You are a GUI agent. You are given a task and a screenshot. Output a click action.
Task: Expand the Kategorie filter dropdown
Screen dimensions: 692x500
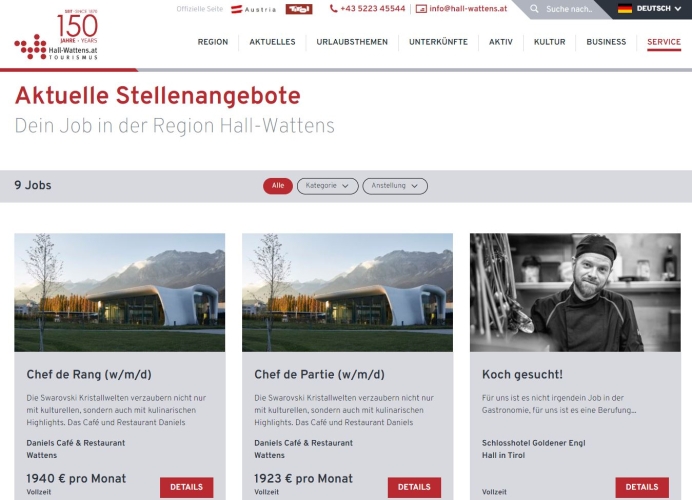(327, 186)
